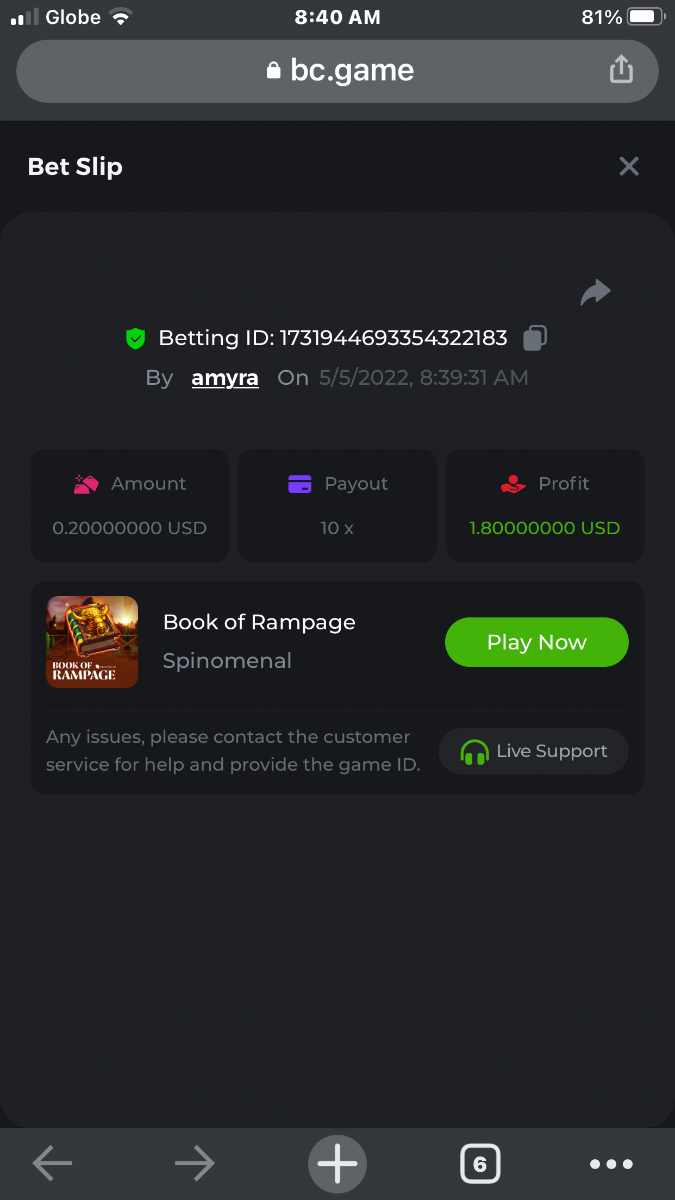Tap the Profit card
The width and height of the screenshot is (675, 1200).
click(545, 505)
